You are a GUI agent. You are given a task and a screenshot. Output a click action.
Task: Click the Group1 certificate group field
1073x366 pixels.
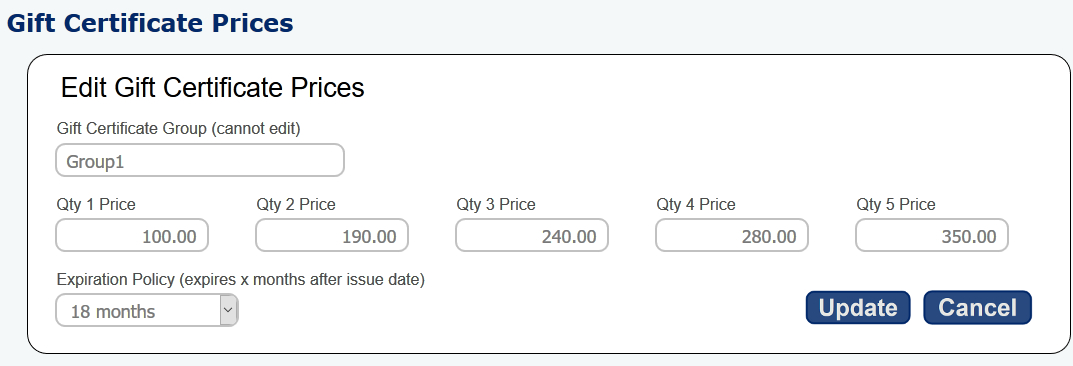click(x=200, y=161)
